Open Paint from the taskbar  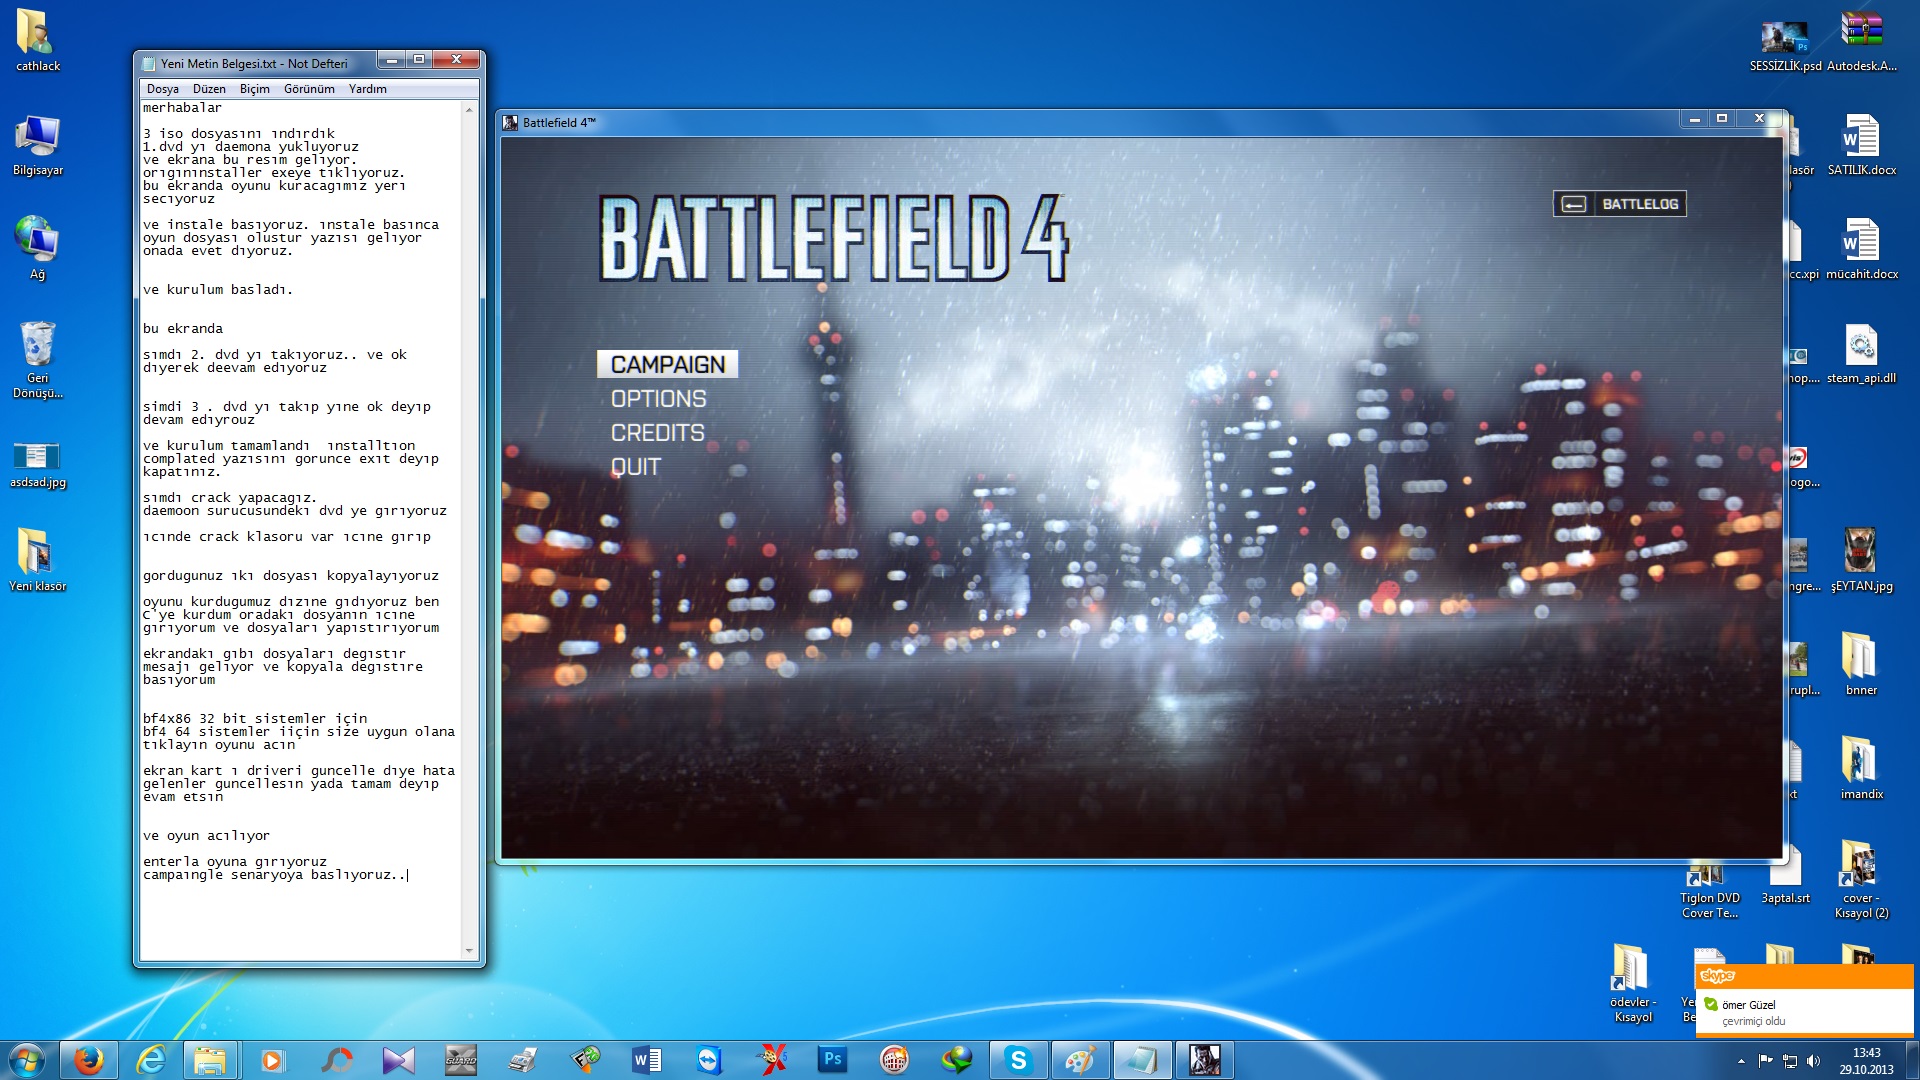[x=1080, y=1060]
